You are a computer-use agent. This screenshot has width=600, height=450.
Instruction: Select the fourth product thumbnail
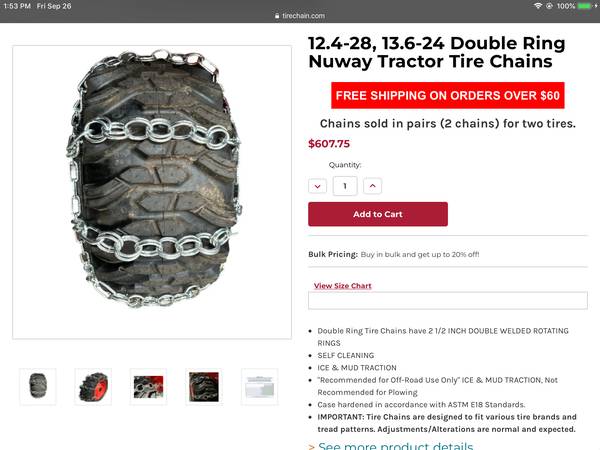(204, 386)
